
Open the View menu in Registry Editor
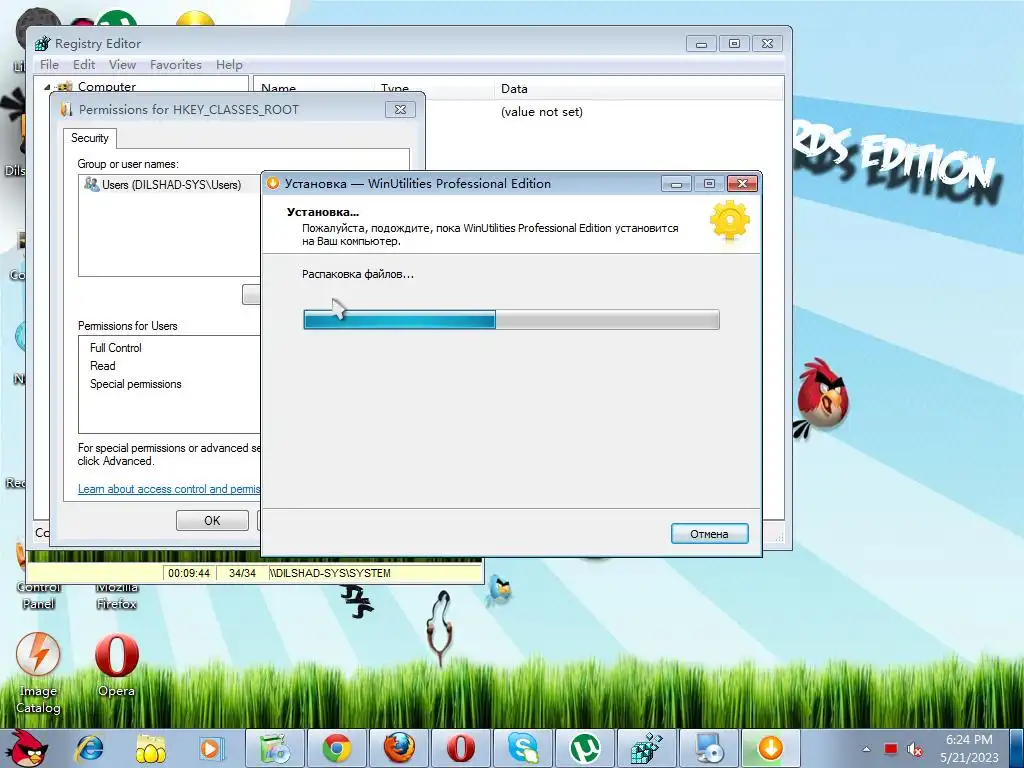click(x=122, y=65)
